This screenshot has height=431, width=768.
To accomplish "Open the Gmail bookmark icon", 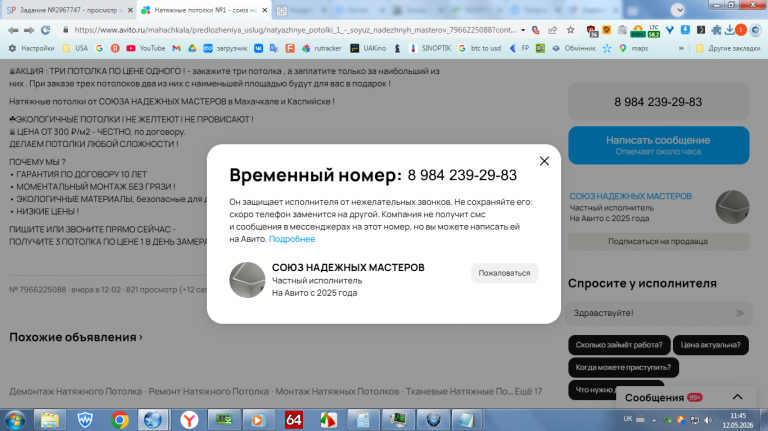I will [x=176, y=48].
